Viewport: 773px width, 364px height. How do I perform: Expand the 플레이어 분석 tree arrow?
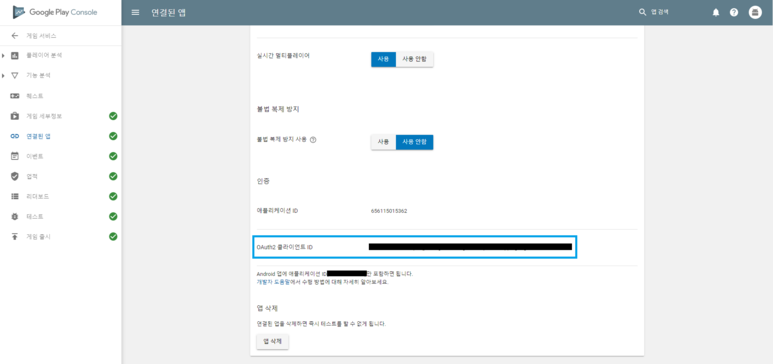click(x=3, y=56)
